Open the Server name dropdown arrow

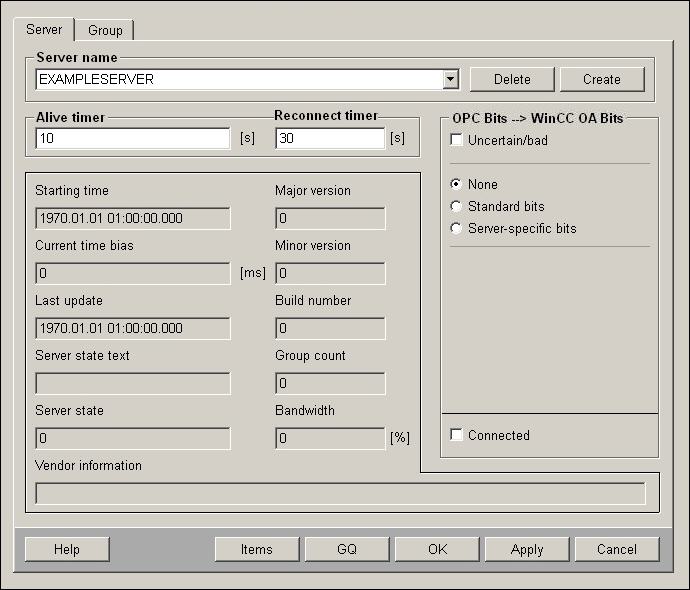pos(450,79)
